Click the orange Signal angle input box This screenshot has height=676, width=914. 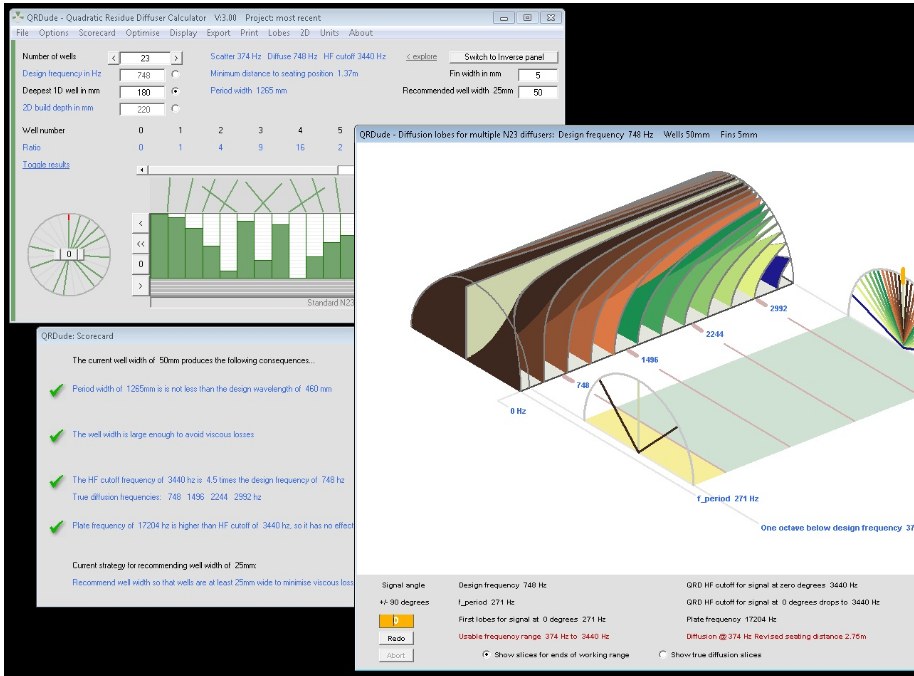click(396, 621)
